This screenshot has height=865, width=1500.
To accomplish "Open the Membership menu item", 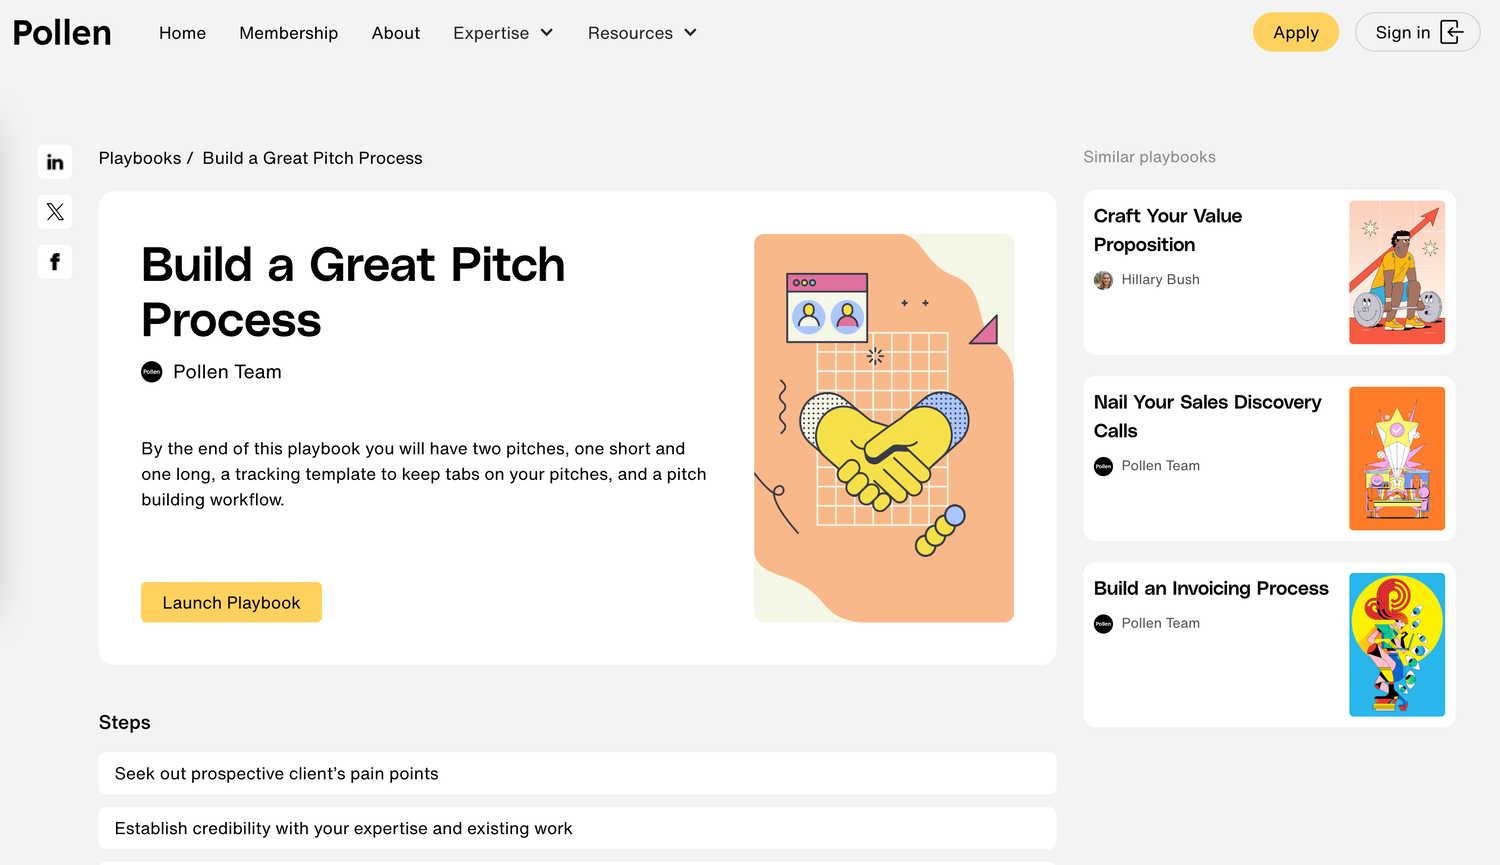I will point(289,33).
